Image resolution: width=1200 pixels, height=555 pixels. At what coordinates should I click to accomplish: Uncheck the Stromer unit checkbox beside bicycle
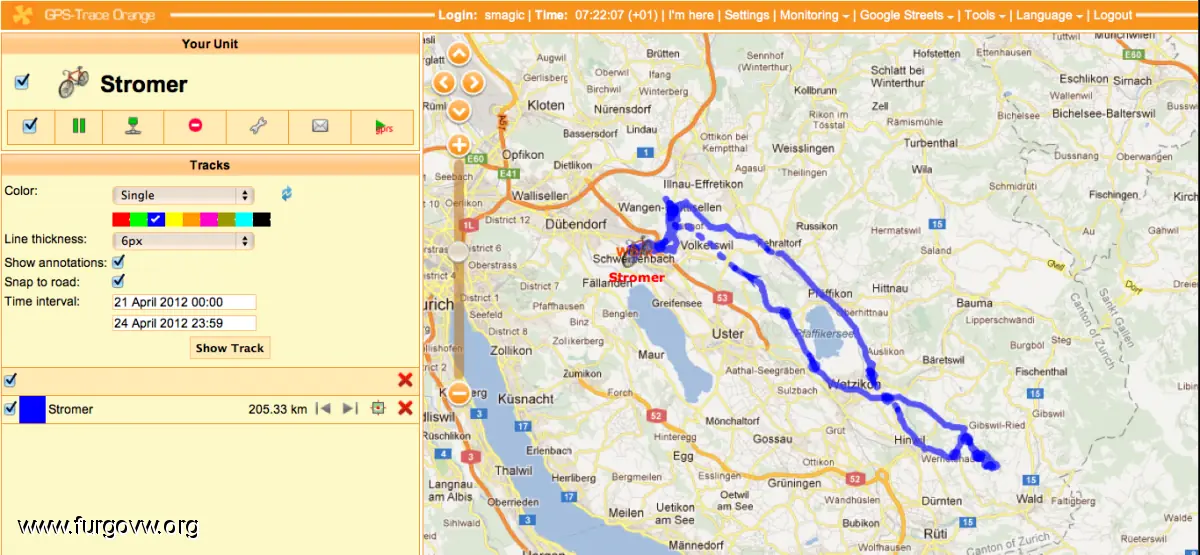coord(23,81)
